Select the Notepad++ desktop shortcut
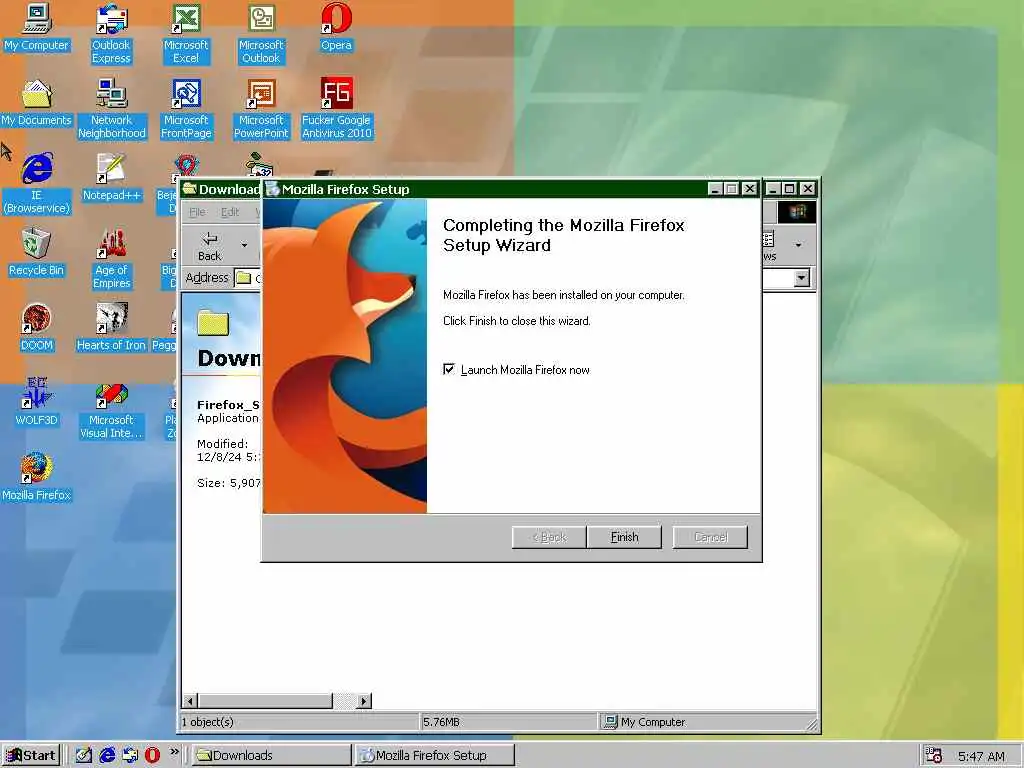1024x768 pixels. pos(112,178)
